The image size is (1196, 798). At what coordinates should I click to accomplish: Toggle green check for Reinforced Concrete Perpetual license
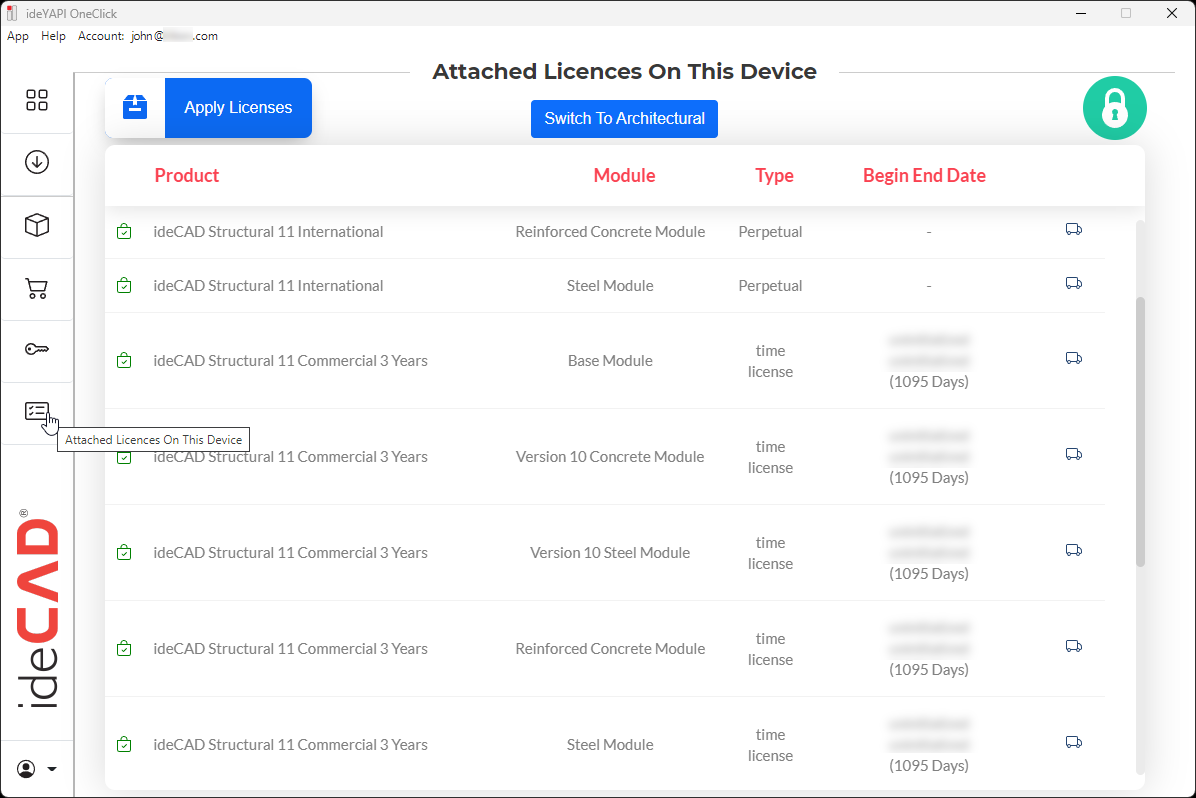point(124,232)
